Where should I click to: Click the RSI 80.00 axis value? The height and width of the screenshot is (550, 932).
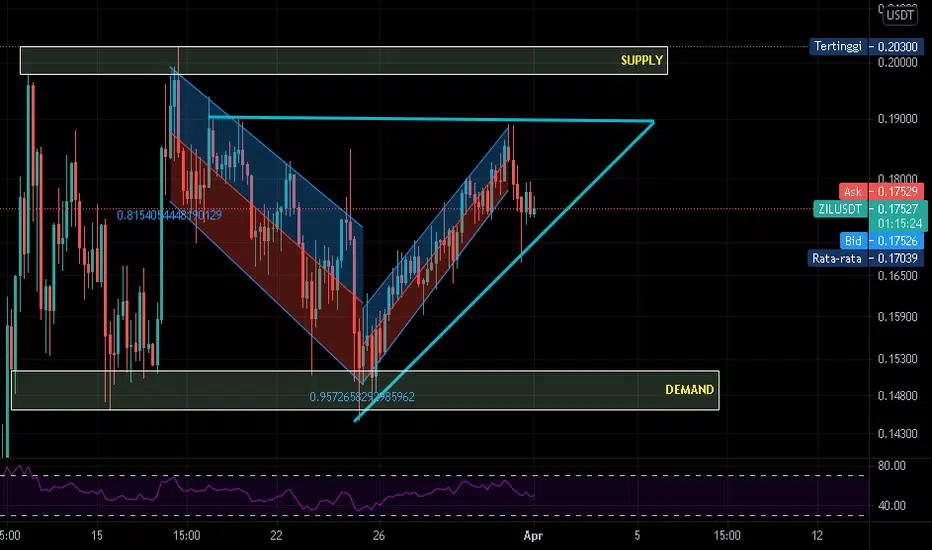click(892, 466)
